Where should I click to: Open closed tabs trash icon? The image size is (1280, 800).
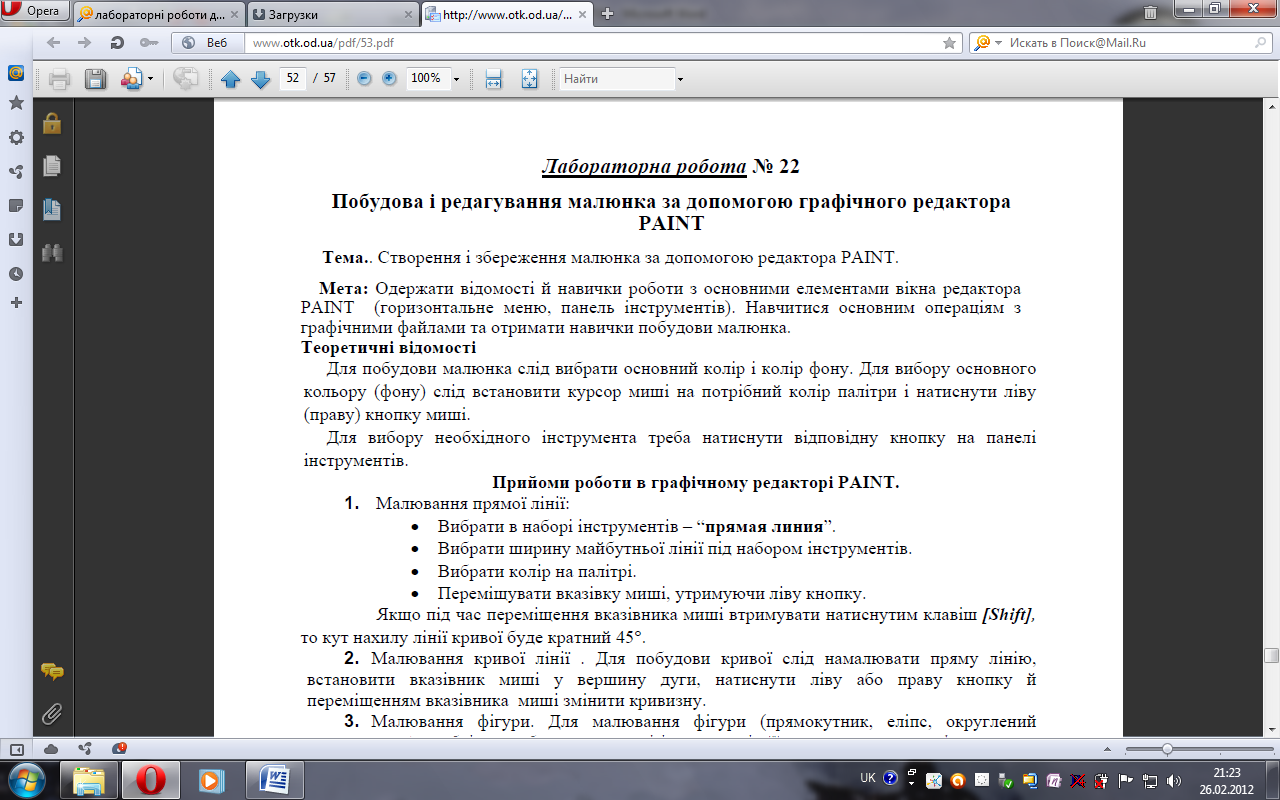[1150, 14]
